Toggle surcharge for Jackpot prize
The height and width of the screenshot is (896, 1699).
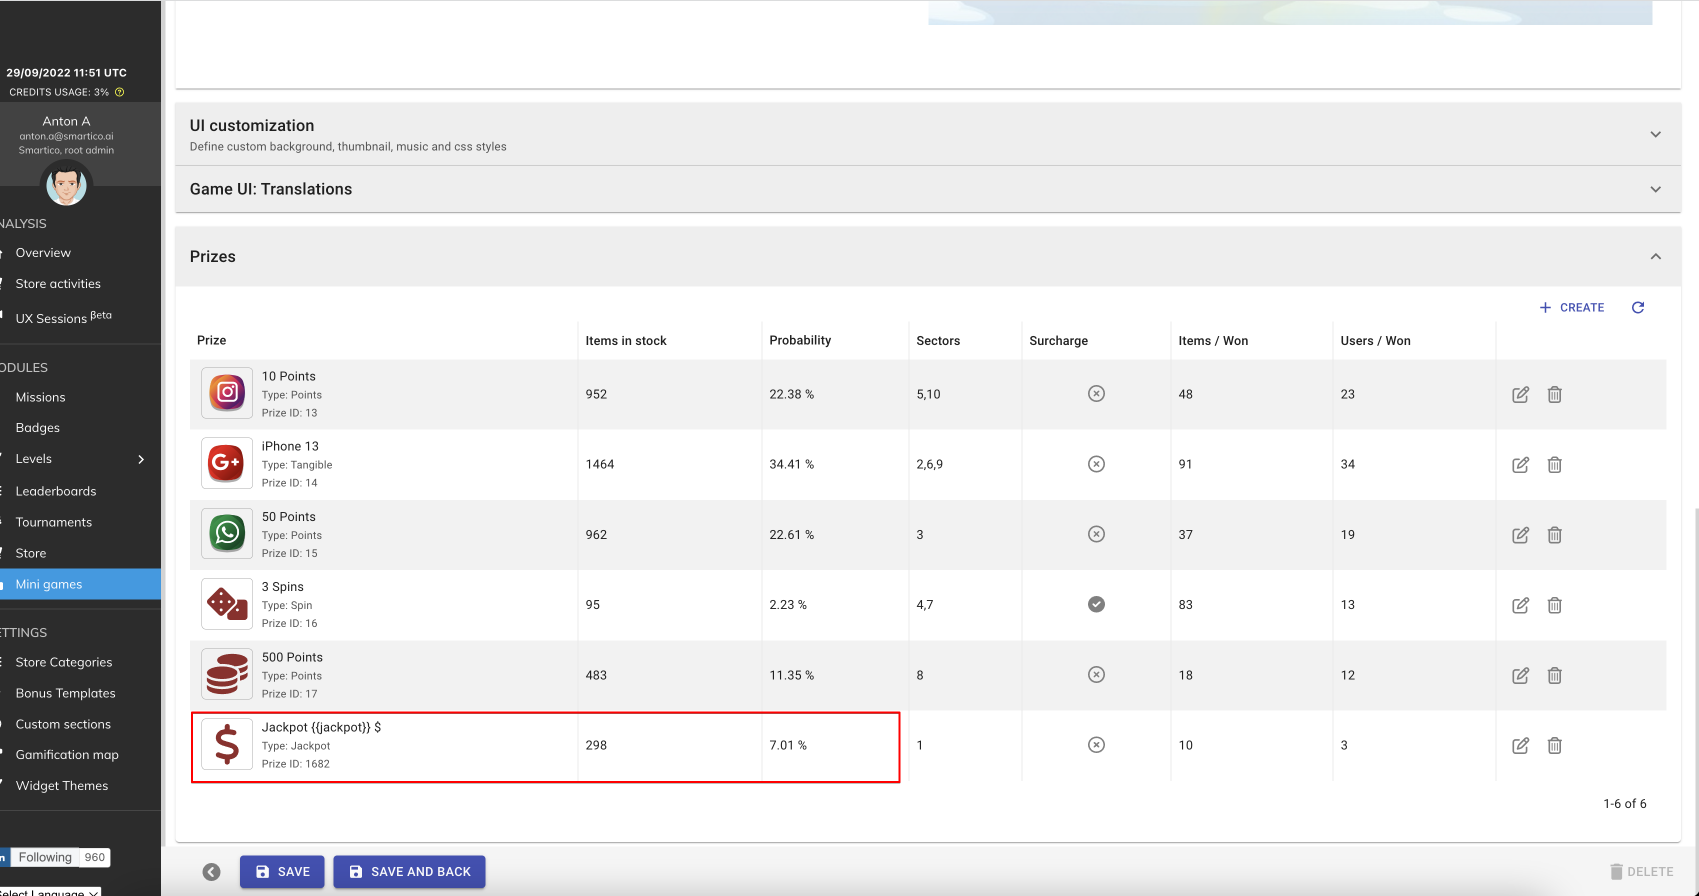[1096, 745]
